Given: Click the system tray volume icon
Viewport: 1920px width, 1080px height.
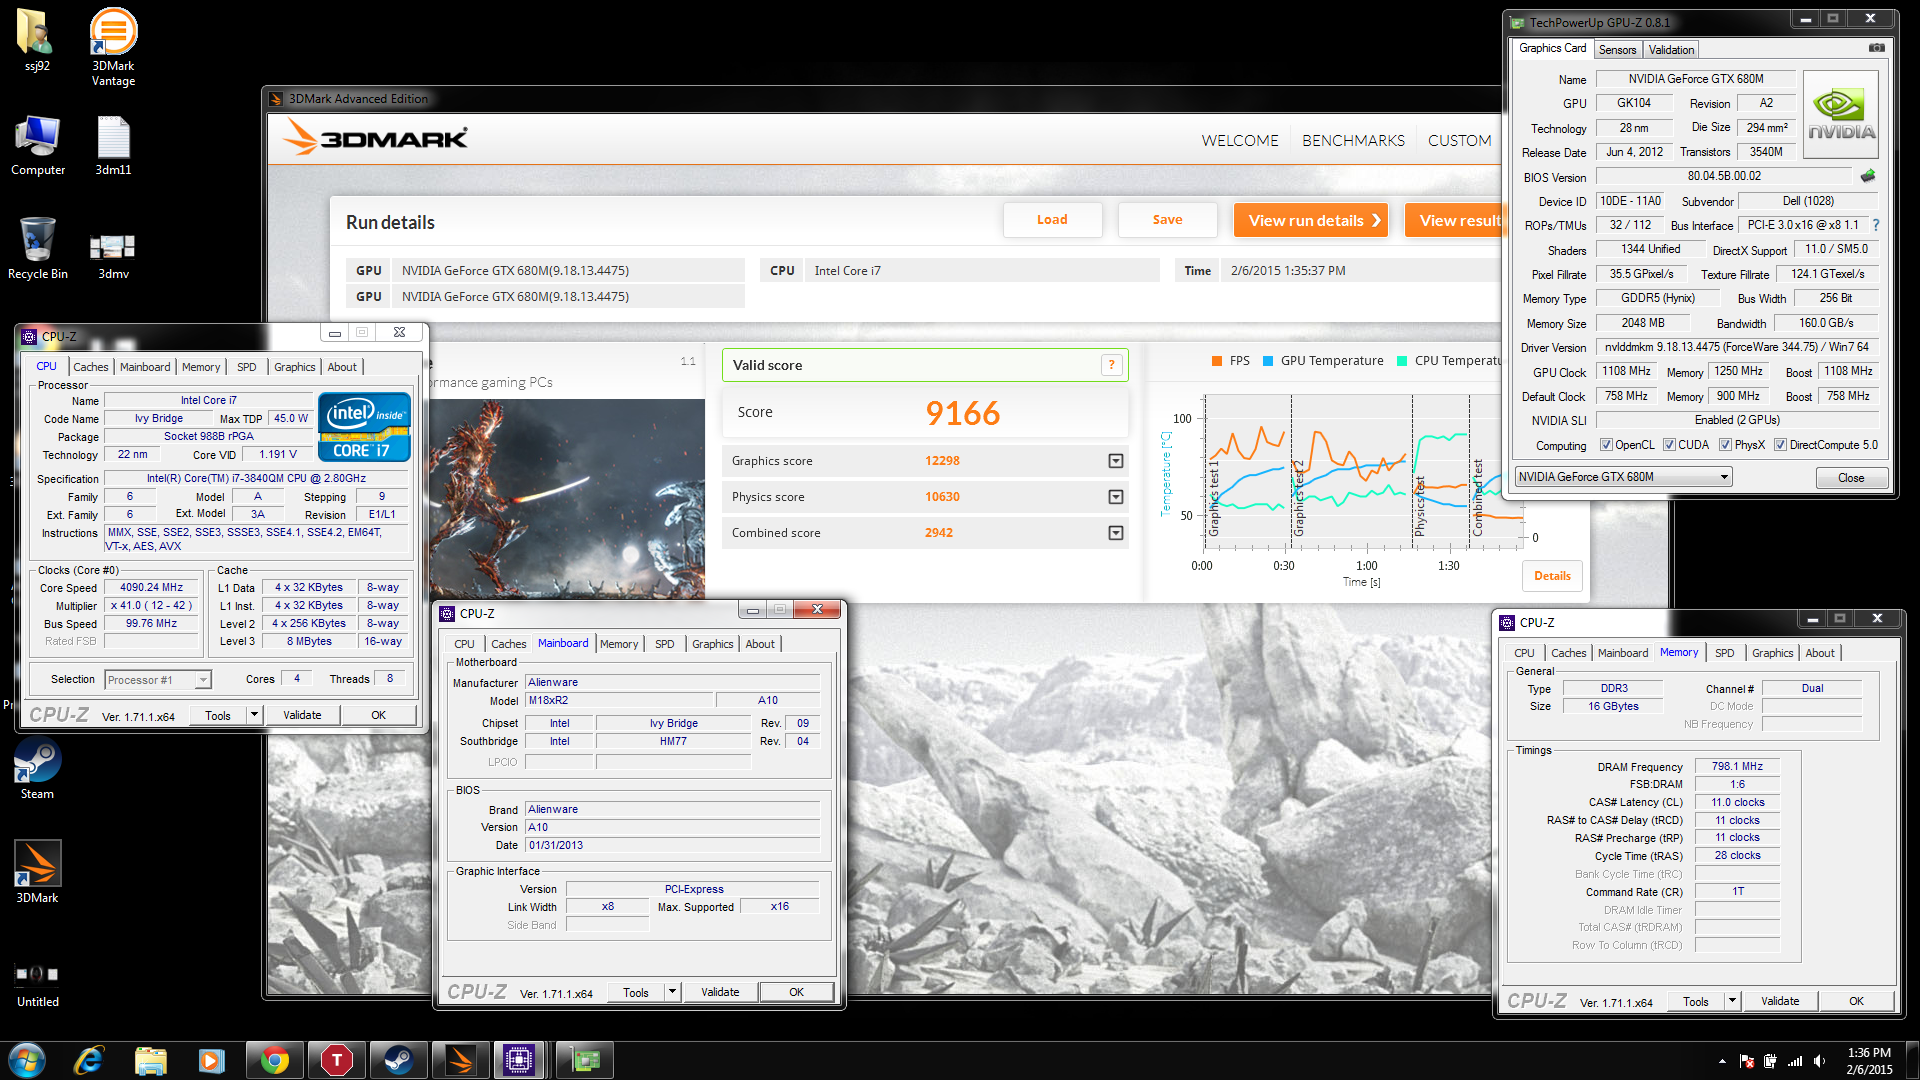Looking at the screenshot, I should point(1819,1061).
